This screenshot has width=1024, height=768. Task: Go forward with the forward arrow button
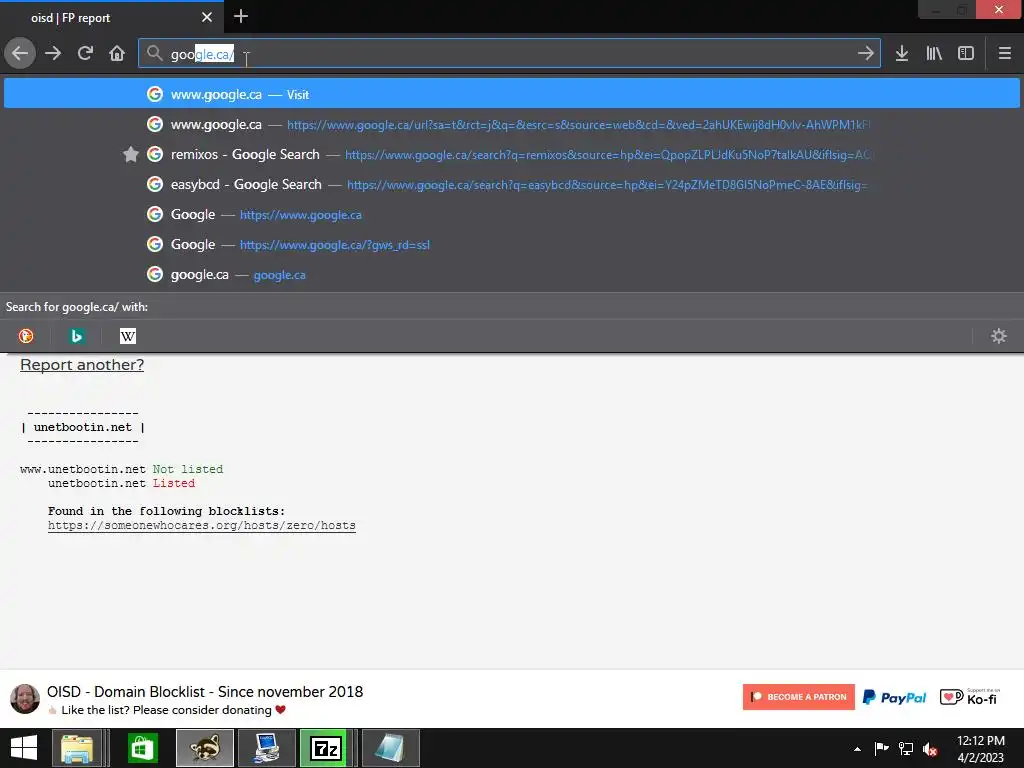click(53, 54)
